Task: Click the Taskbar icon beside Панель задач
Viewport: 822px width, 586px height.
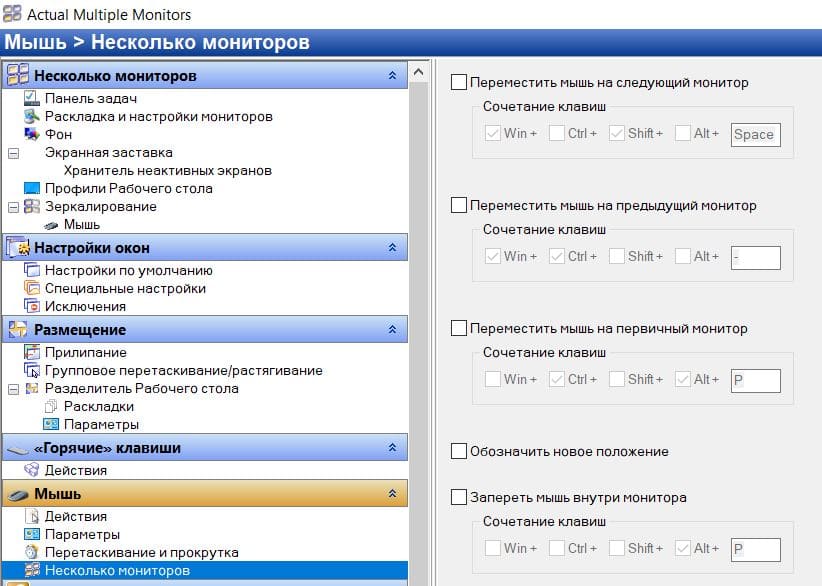Action: [x=32, y=98]
